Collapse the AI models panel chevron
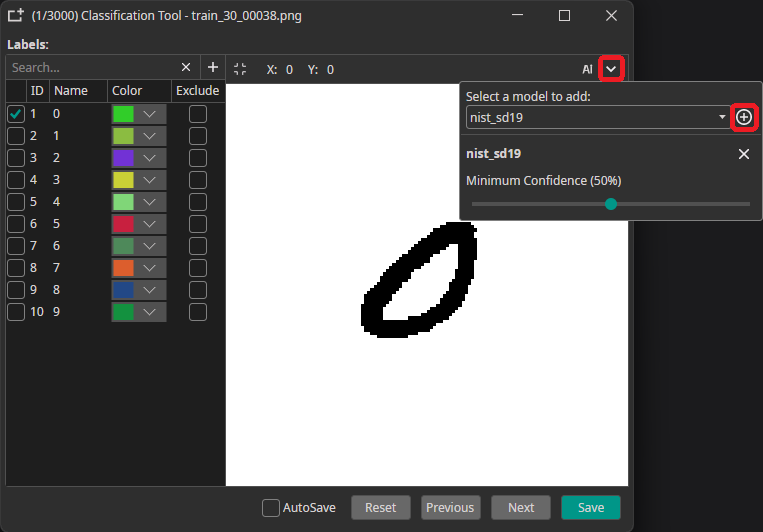The image size is (763, 532). pyautogui.click(x=611, y=69)
